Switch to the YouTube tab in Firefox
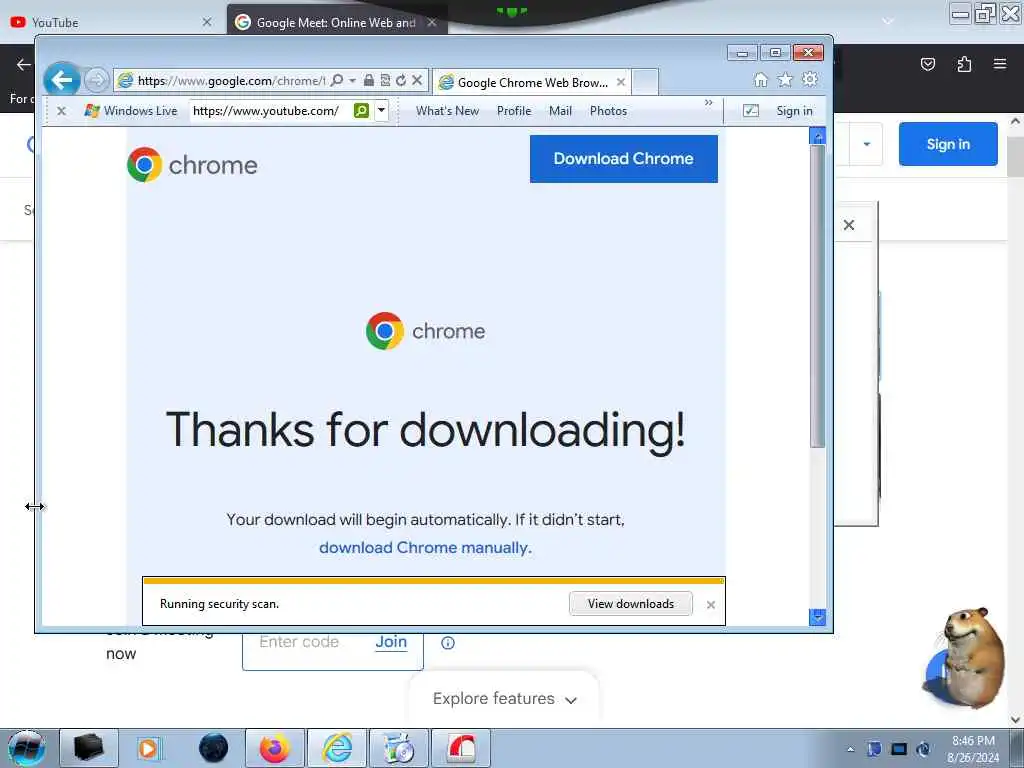The width and height of the screenshot is (1024, 768). [x=110, y=22]
